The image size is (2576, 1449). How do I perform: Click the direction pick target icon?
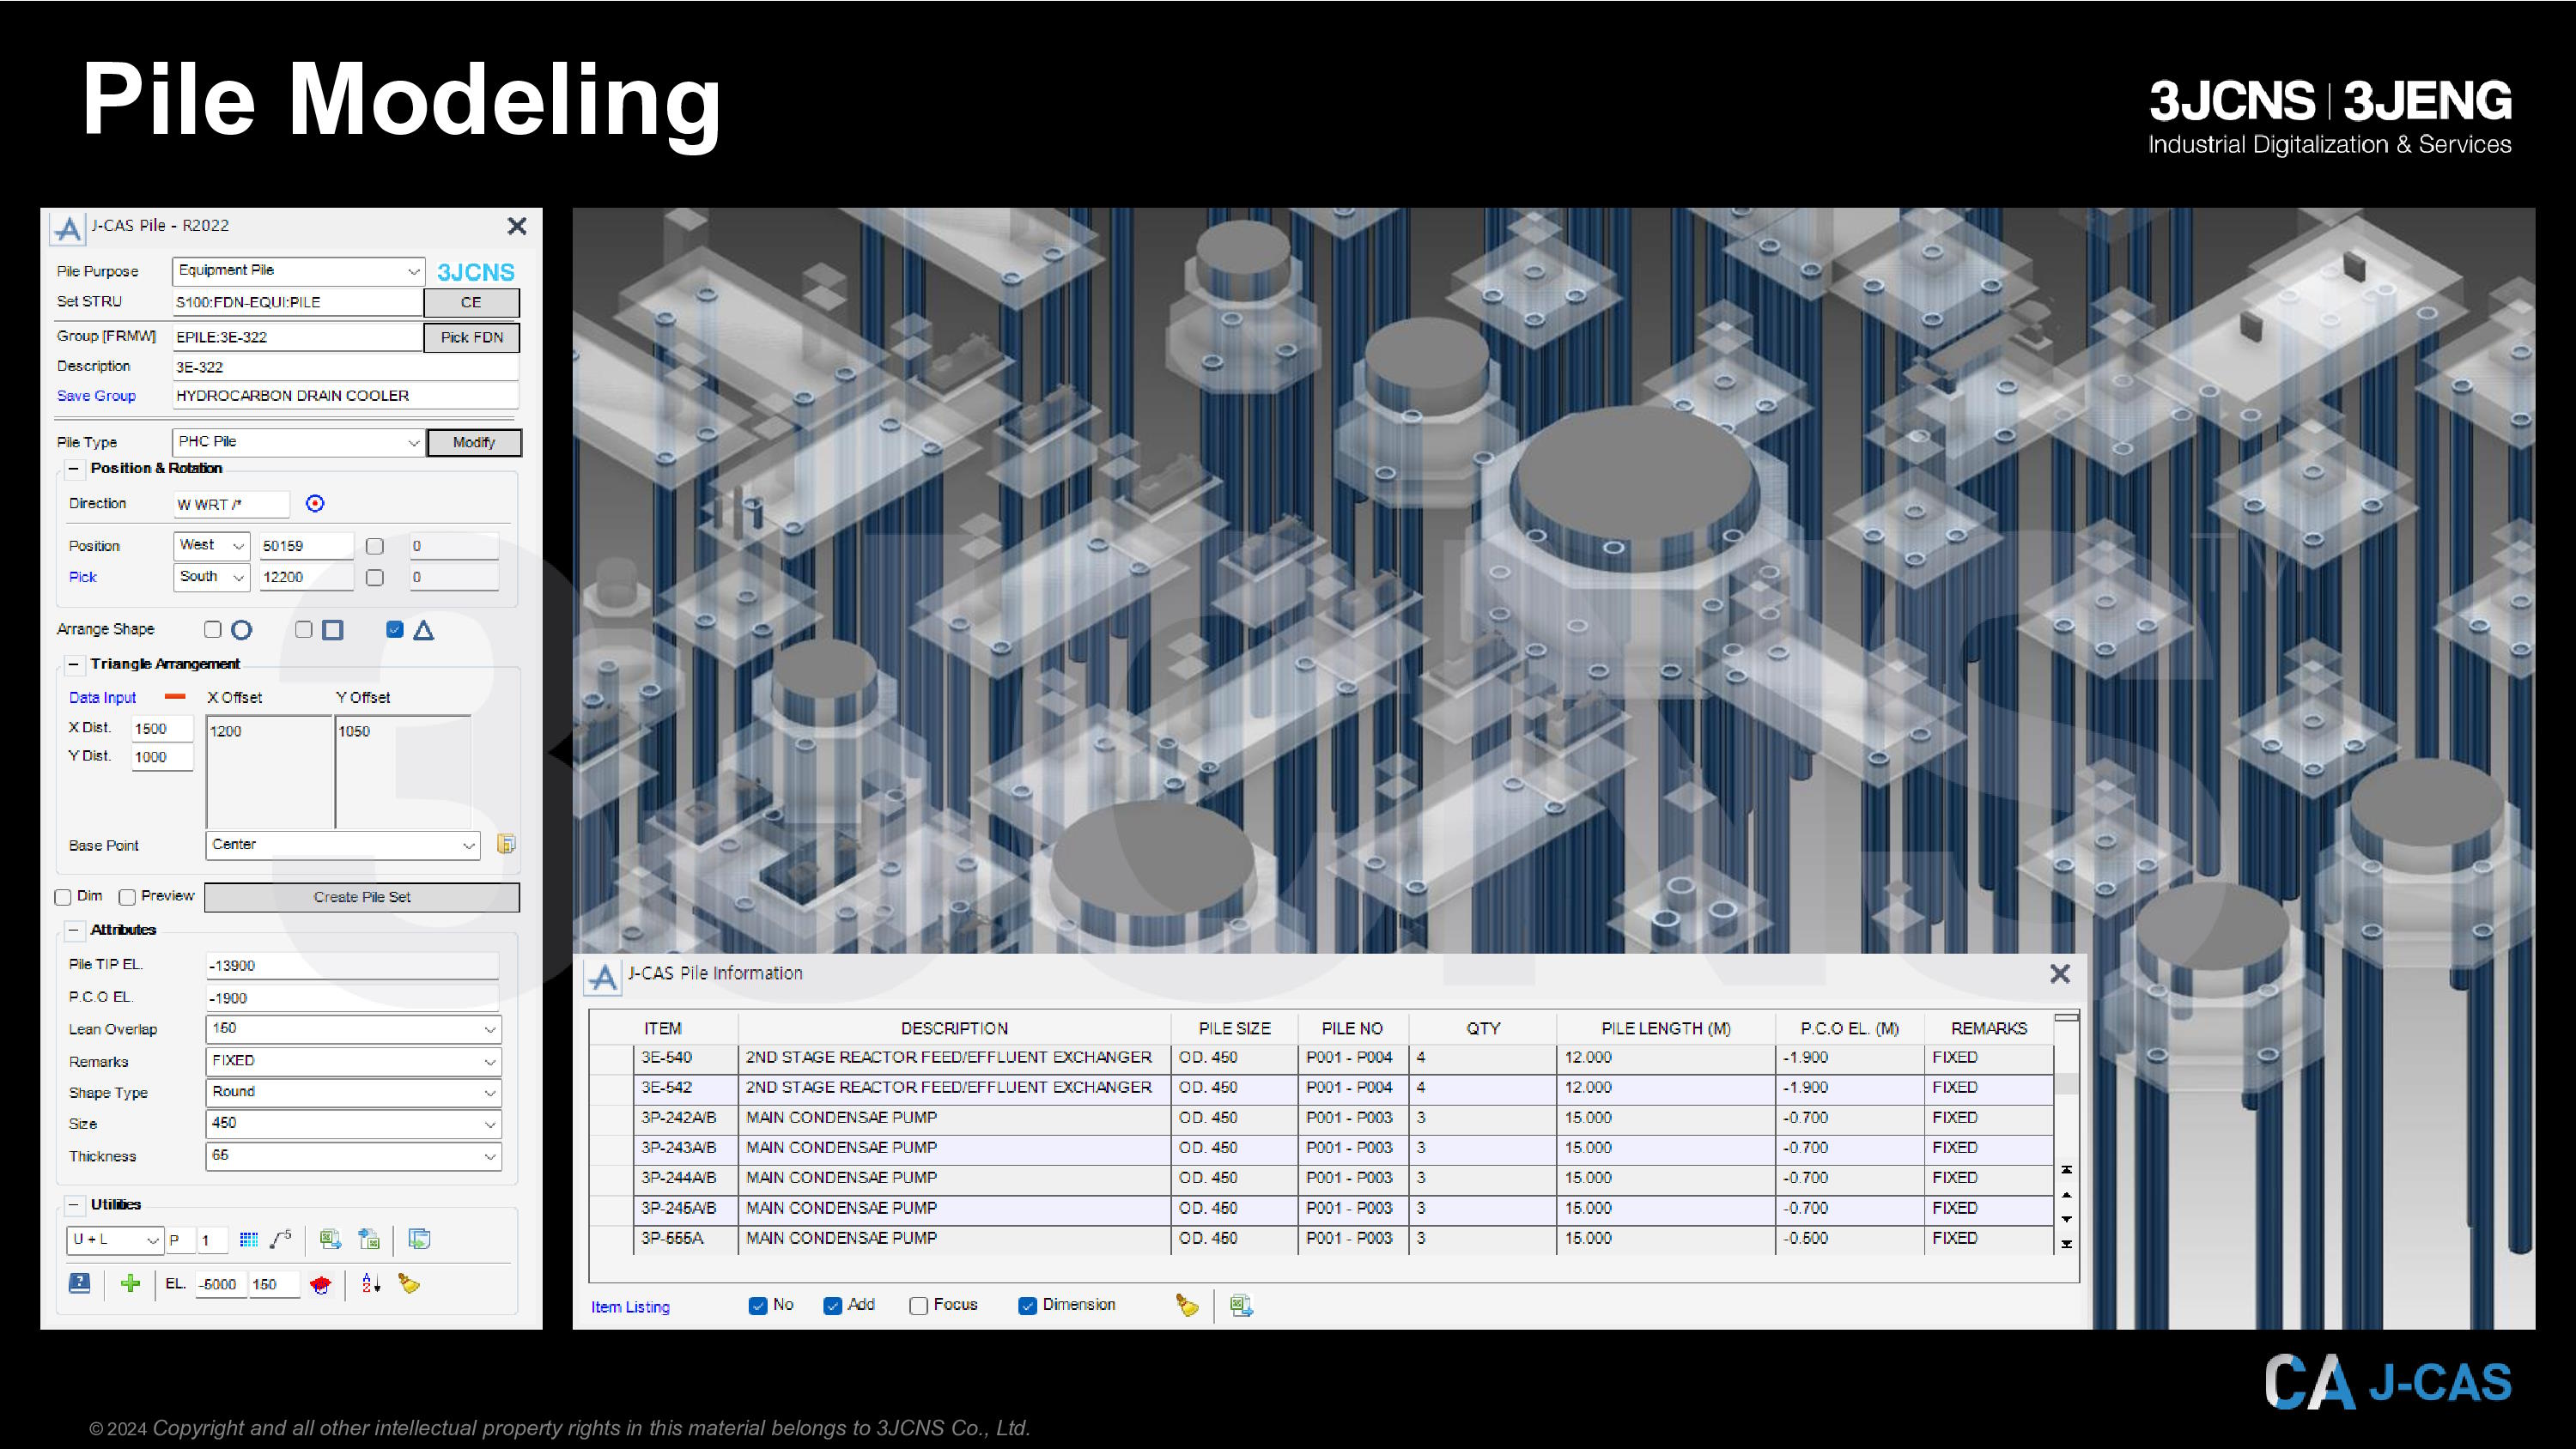pyautogui.click(x=315, y=504)
